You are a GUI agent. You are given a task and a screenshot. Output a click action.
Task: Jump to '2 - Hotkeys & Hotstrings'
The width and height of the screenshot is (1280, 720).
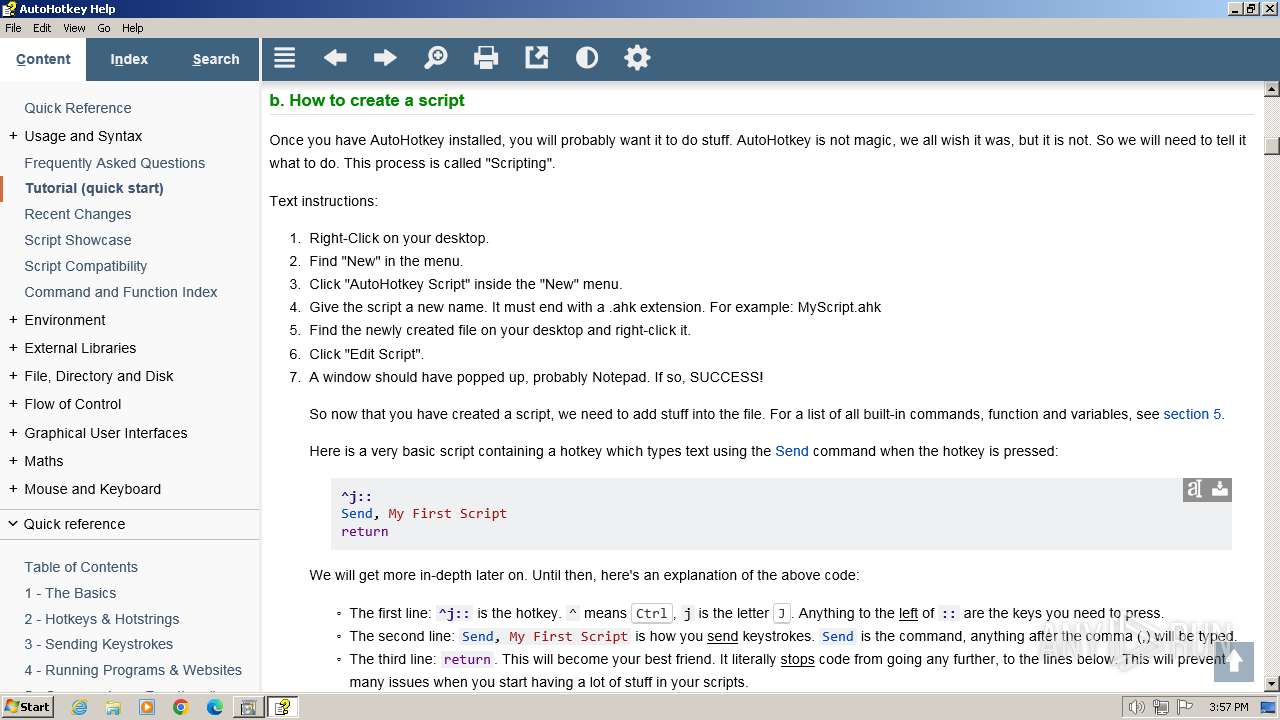(x=102, y=619)
